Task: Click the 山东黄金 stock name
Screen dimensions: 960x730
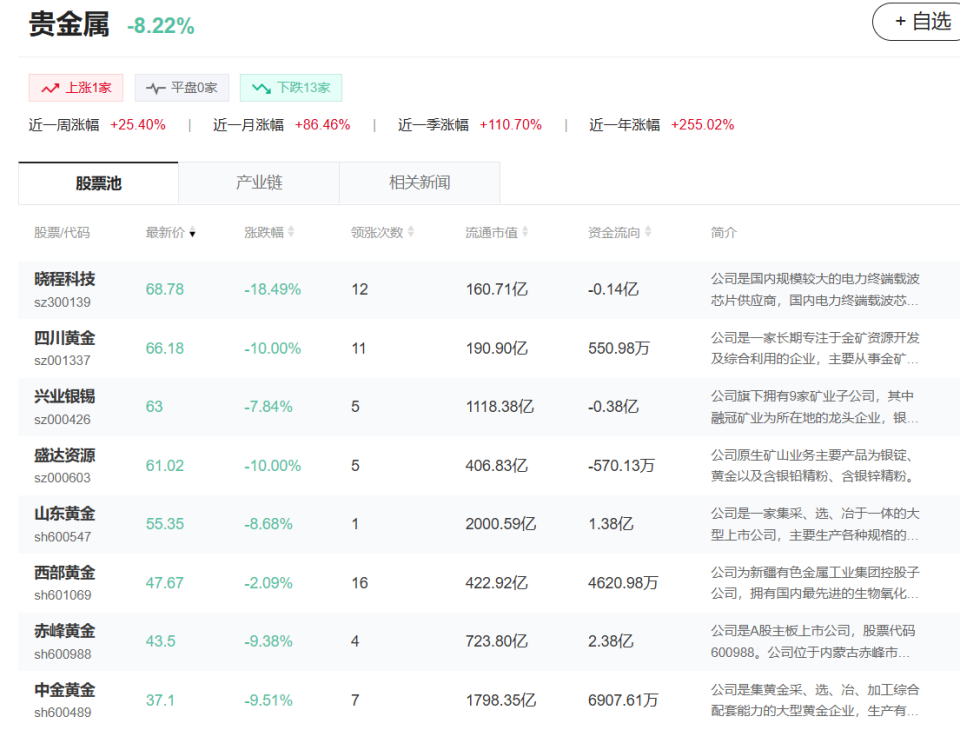Action: 65,514
